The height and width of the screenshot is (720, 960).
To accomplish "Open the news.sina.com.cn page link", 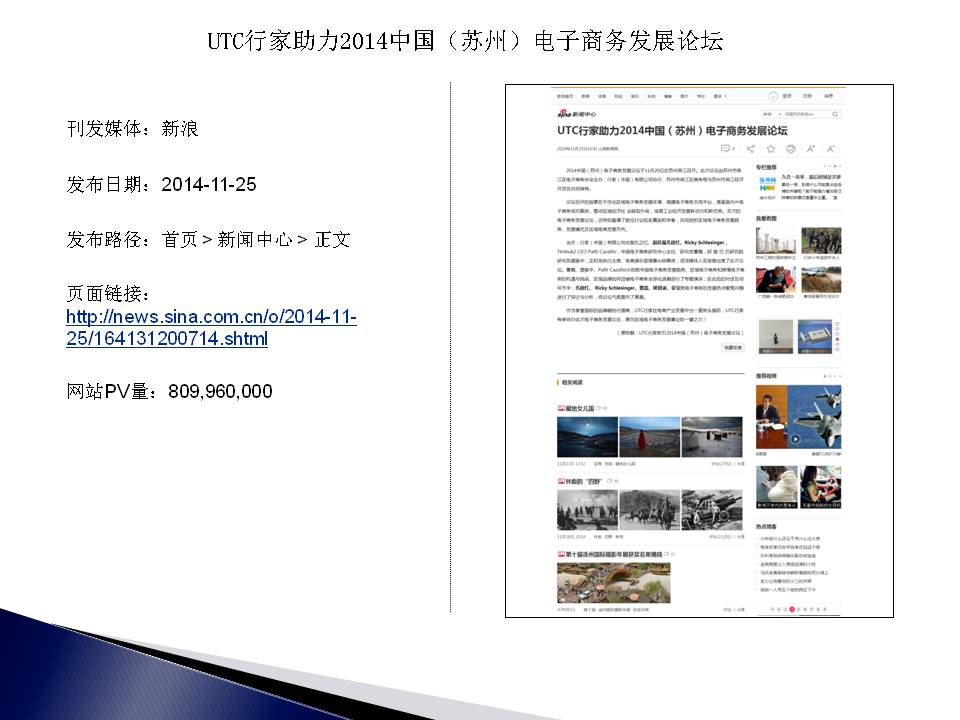I will (211, 328).
